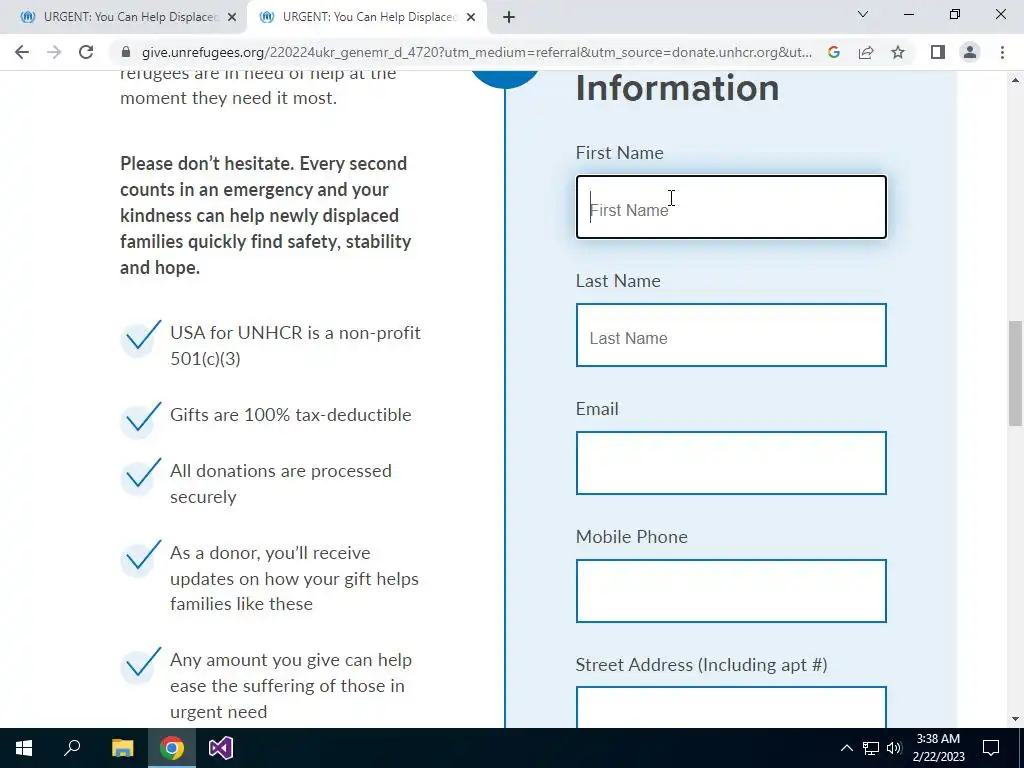1024x768 pixels.
Task: Close the first URGENT tab
Action: tap(232, 17)
